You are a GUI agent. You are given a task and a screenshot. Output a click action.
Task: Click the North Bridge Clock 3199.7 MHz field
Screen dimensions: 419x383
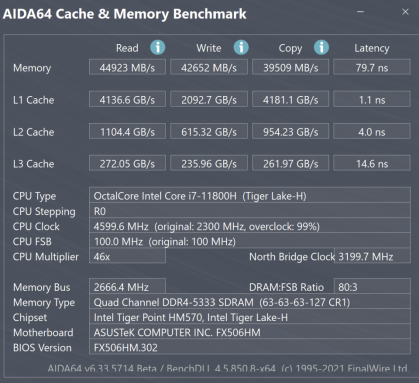[372, 256]
